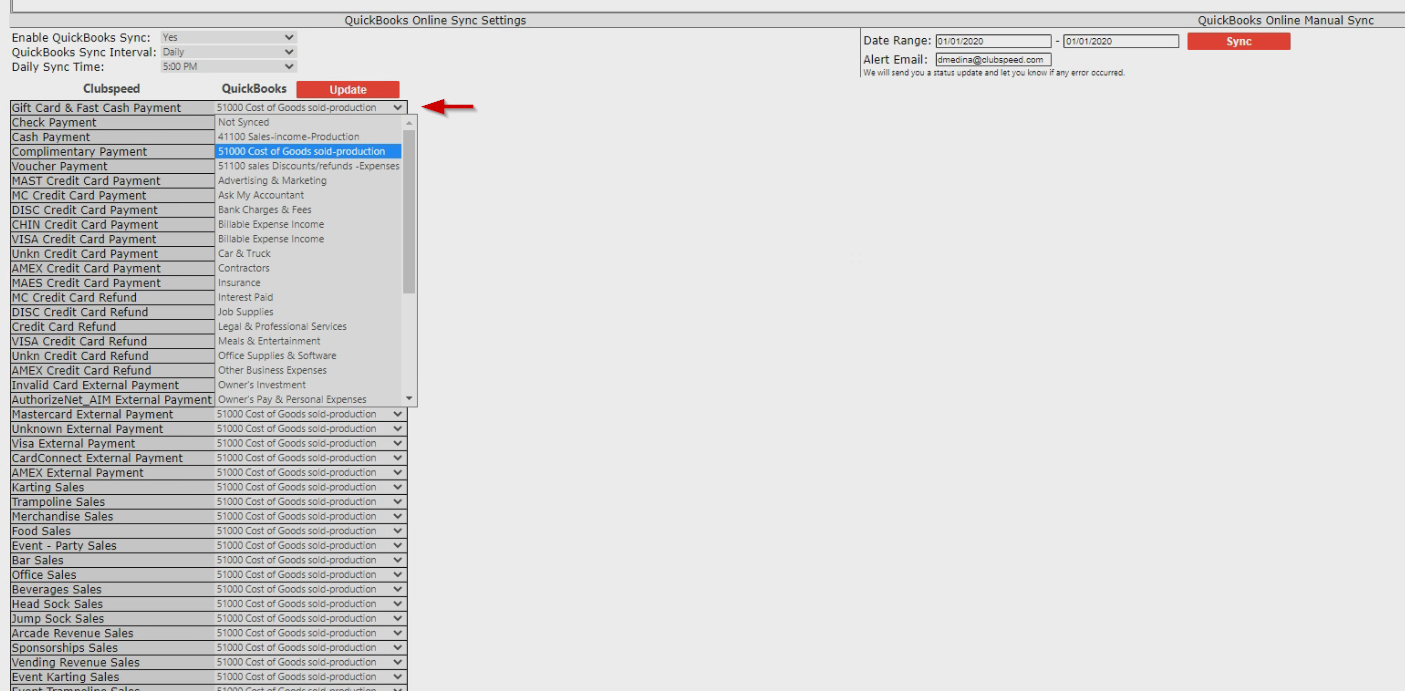Click the VISA Credit Card Refund label
Image resolution: width=1405 pixels, height=691 pixels.
[x=79, y=341]
